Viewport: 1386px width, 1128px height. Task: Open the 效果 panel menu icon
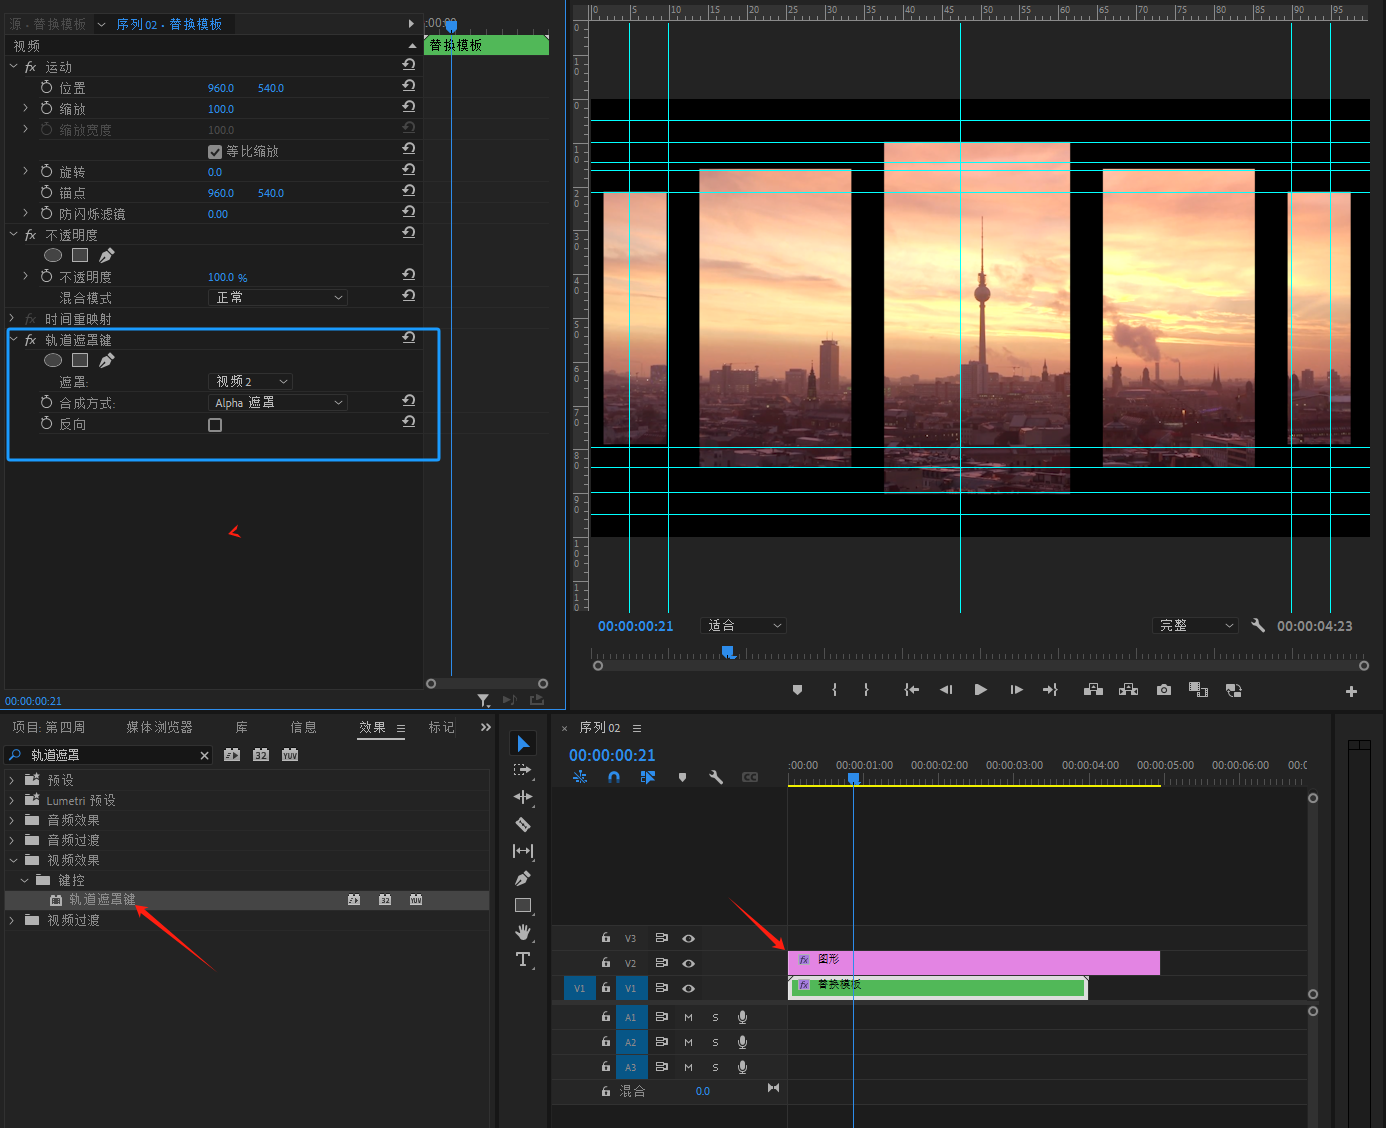click(401, 728)
